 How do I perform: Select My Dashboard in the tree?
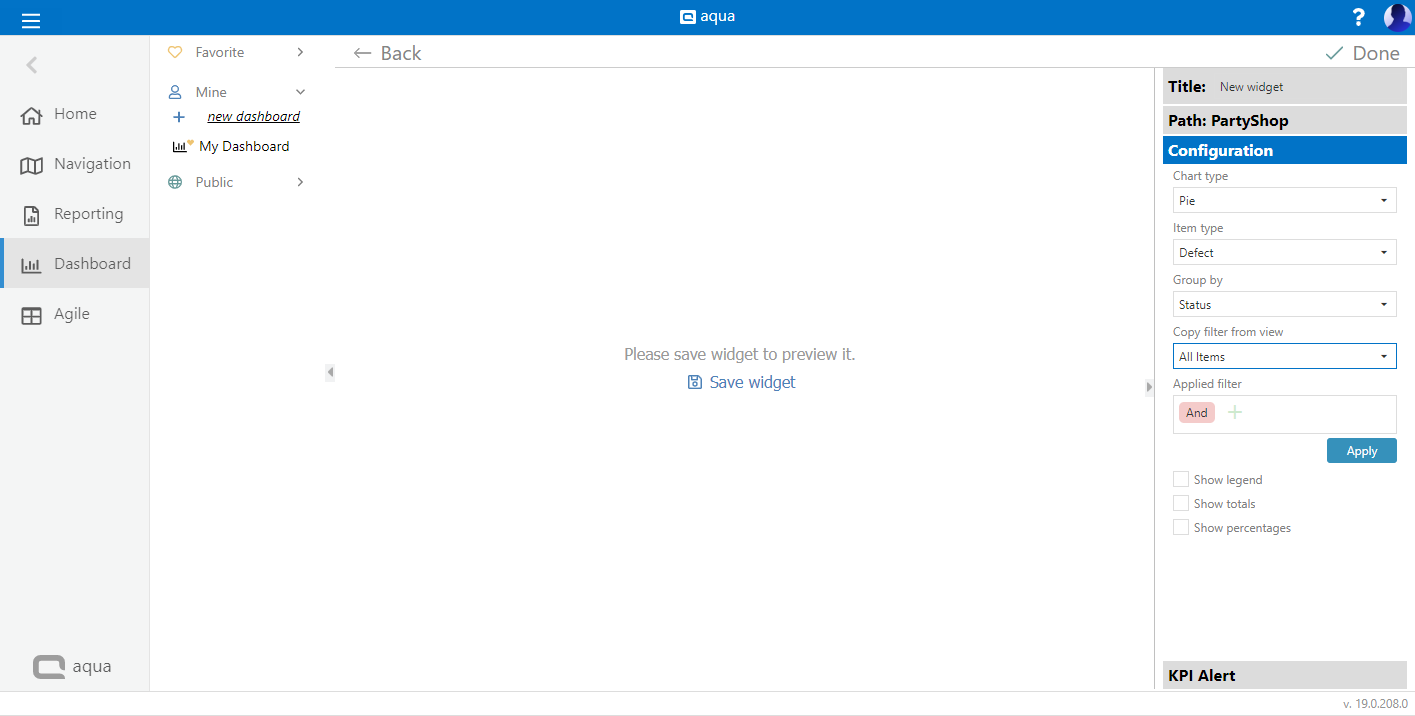point(244,146)
